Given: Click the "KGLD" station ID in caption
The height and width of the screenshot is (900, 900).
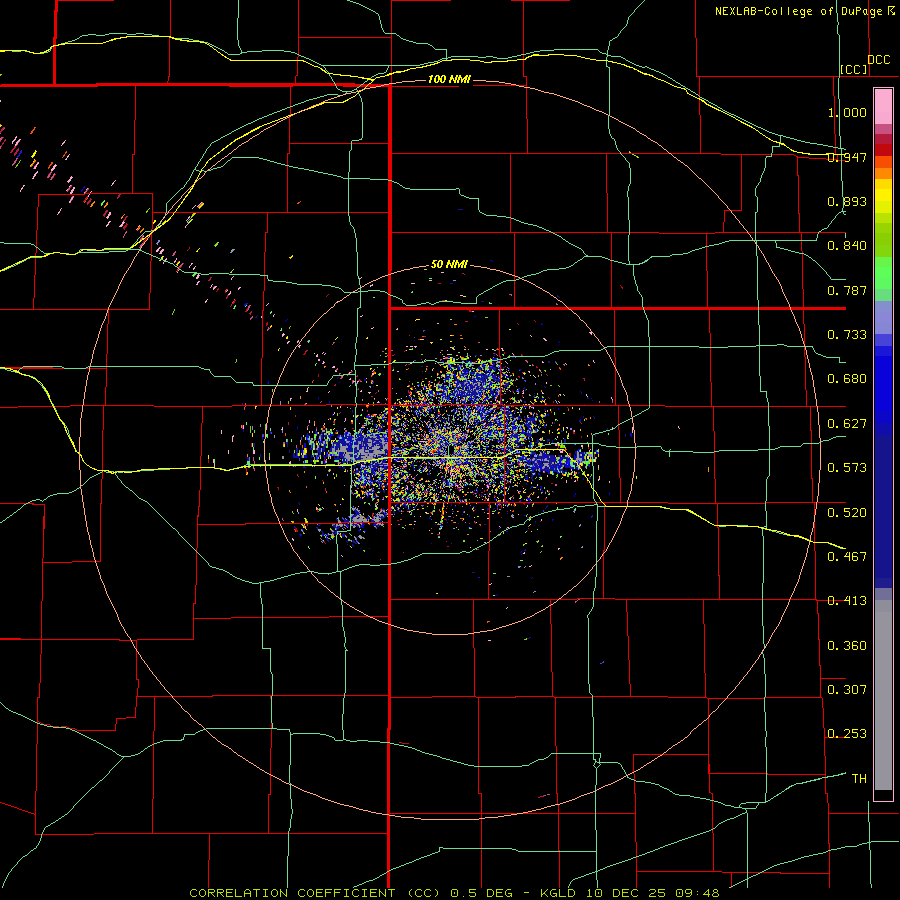Looking at the screenshot, I should 560,893.
